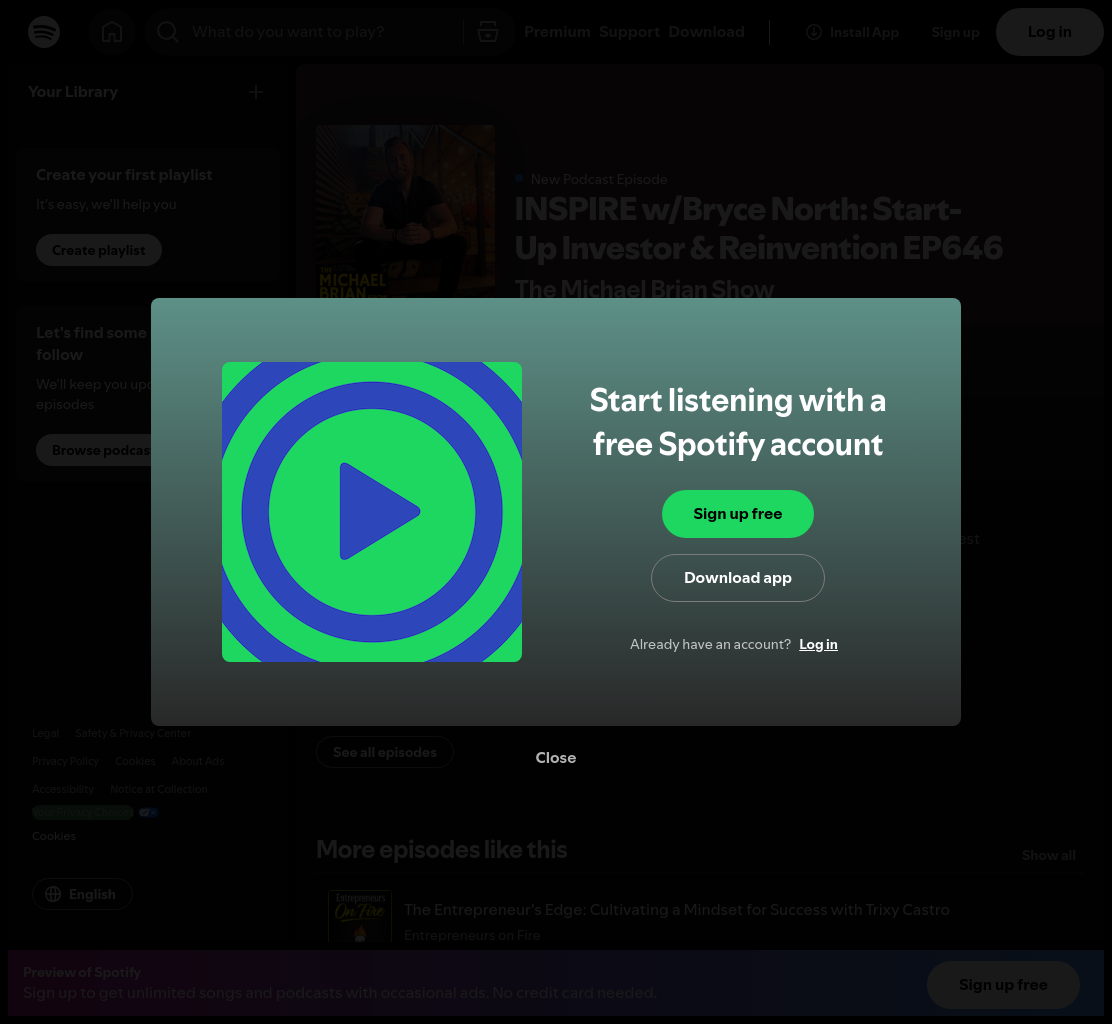The width and height of the screenshot is (1112, 1024).
Task: Click Your Privacy Choices link
Action: coord(83,813)
